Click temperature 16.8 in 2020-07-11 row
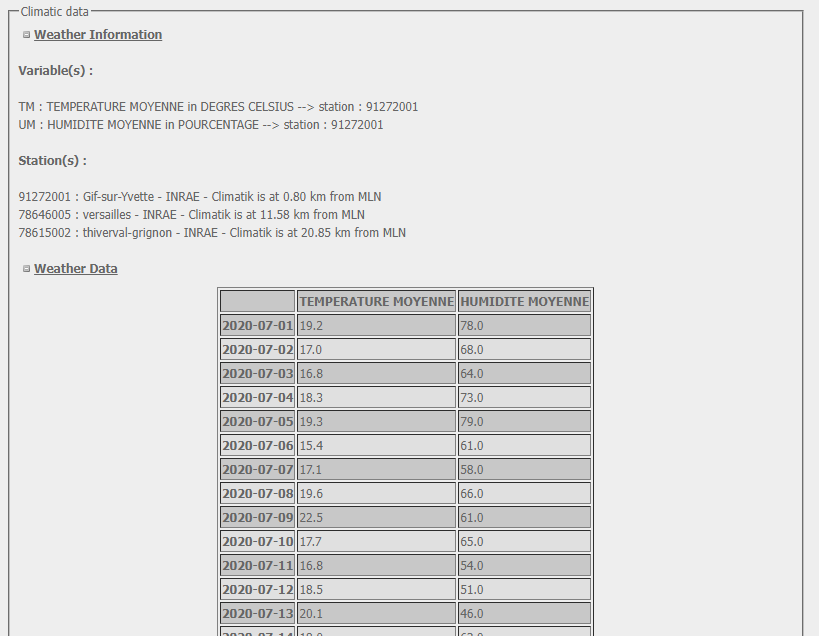Screen dimensions: 819x636 coord(377,566)
